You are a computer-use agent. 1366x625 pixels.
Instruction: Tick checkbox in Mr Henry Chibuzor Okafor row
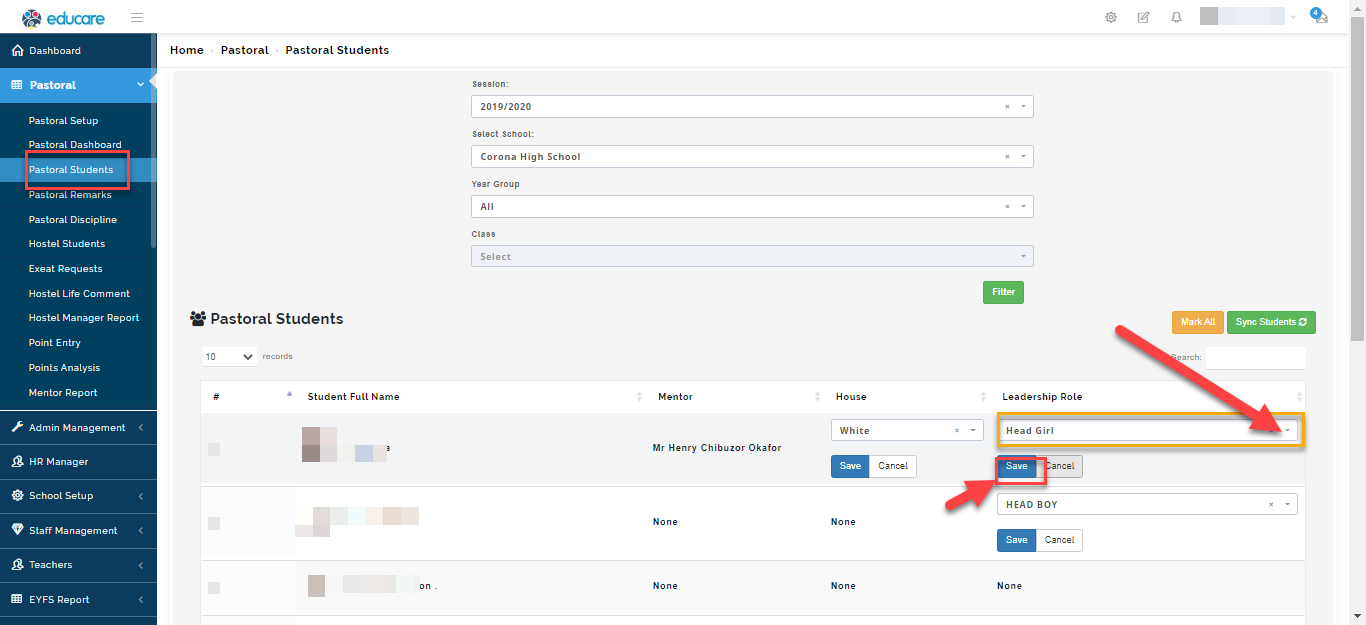214,449
